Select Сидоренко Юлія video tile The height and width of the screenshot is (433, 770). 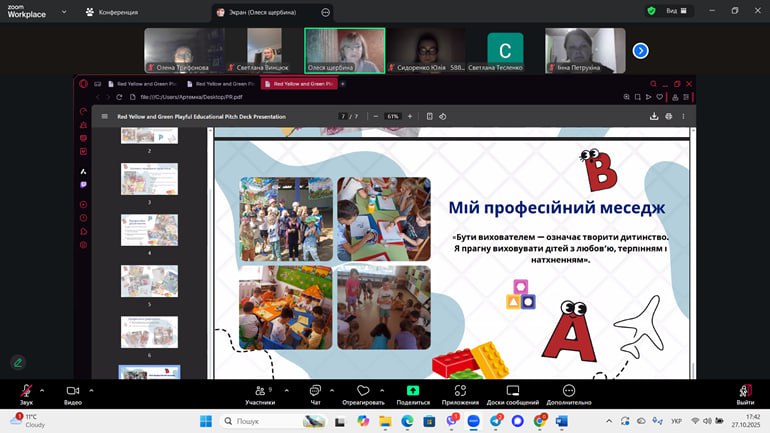426,51
